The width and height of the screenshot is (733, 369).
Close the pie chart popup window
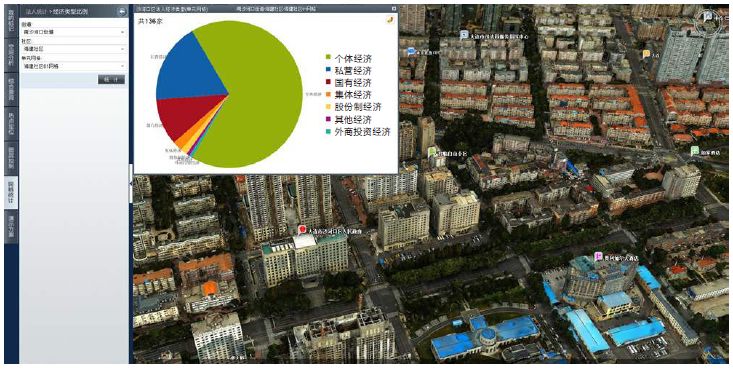[394, 9]
